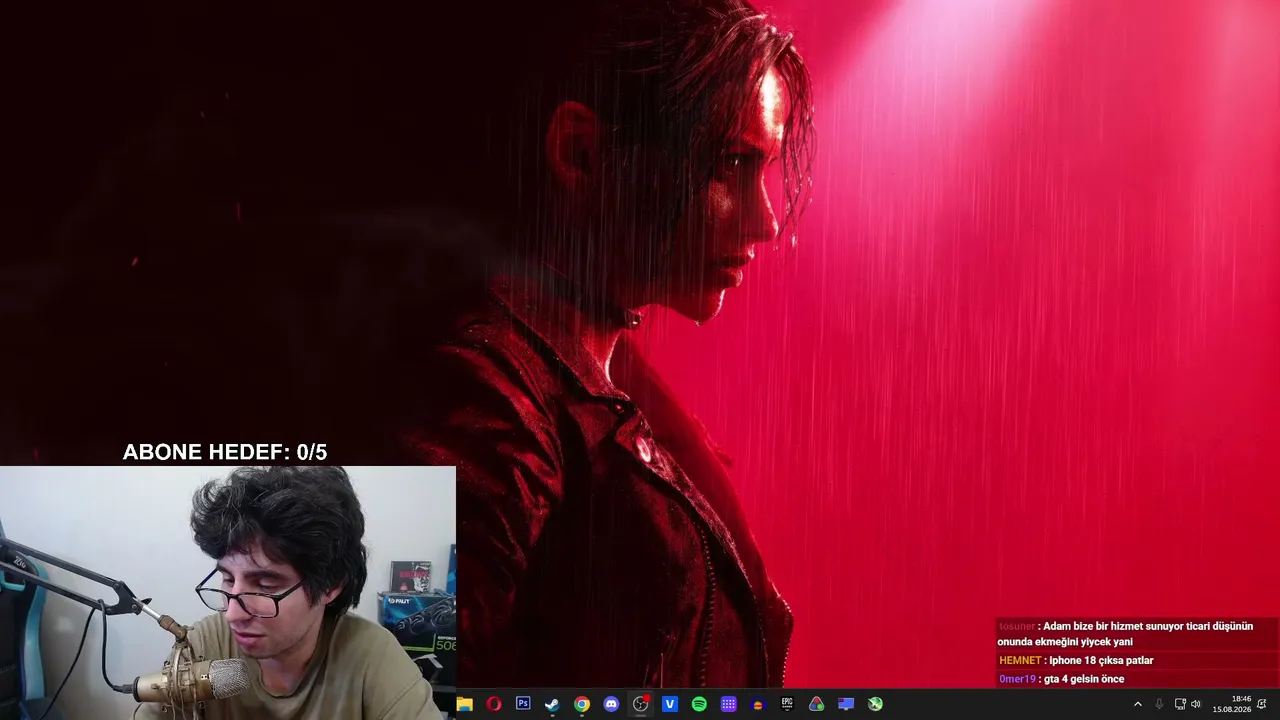Launch the Epic Games Launcher icon

click(x=787, y=704)
